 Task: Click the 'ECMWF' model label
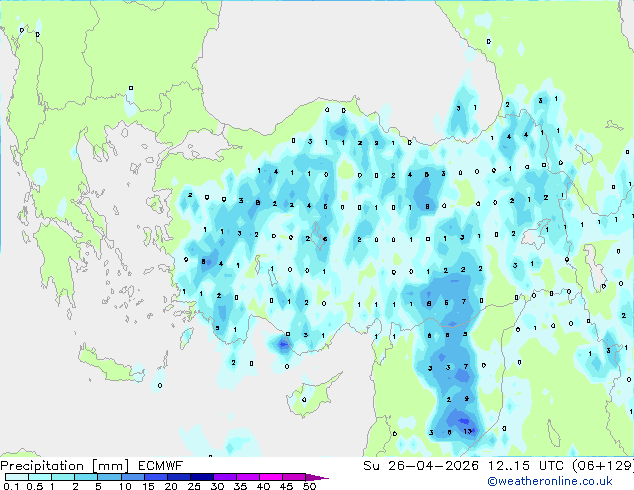161,466
